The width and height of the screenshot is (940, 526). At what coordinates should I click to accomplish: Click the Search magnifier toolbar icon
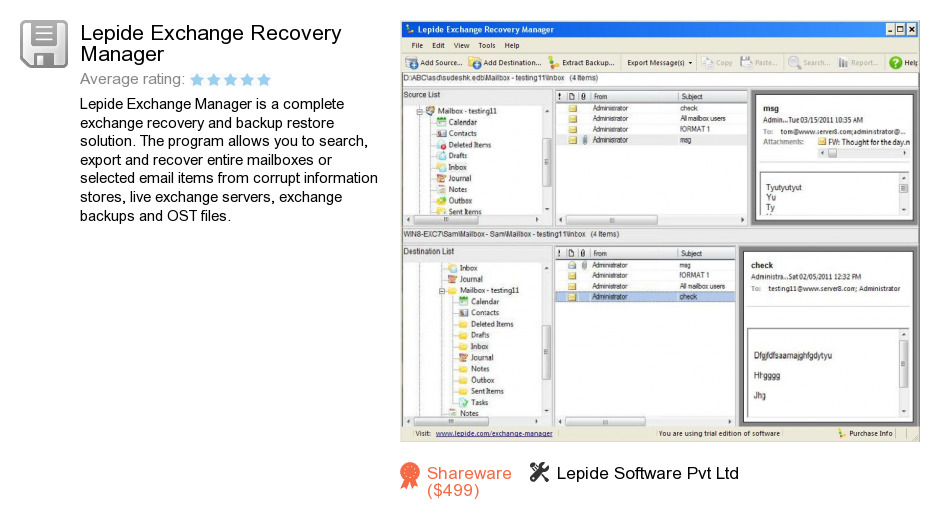pyautogui.click(x=794, y=62)
